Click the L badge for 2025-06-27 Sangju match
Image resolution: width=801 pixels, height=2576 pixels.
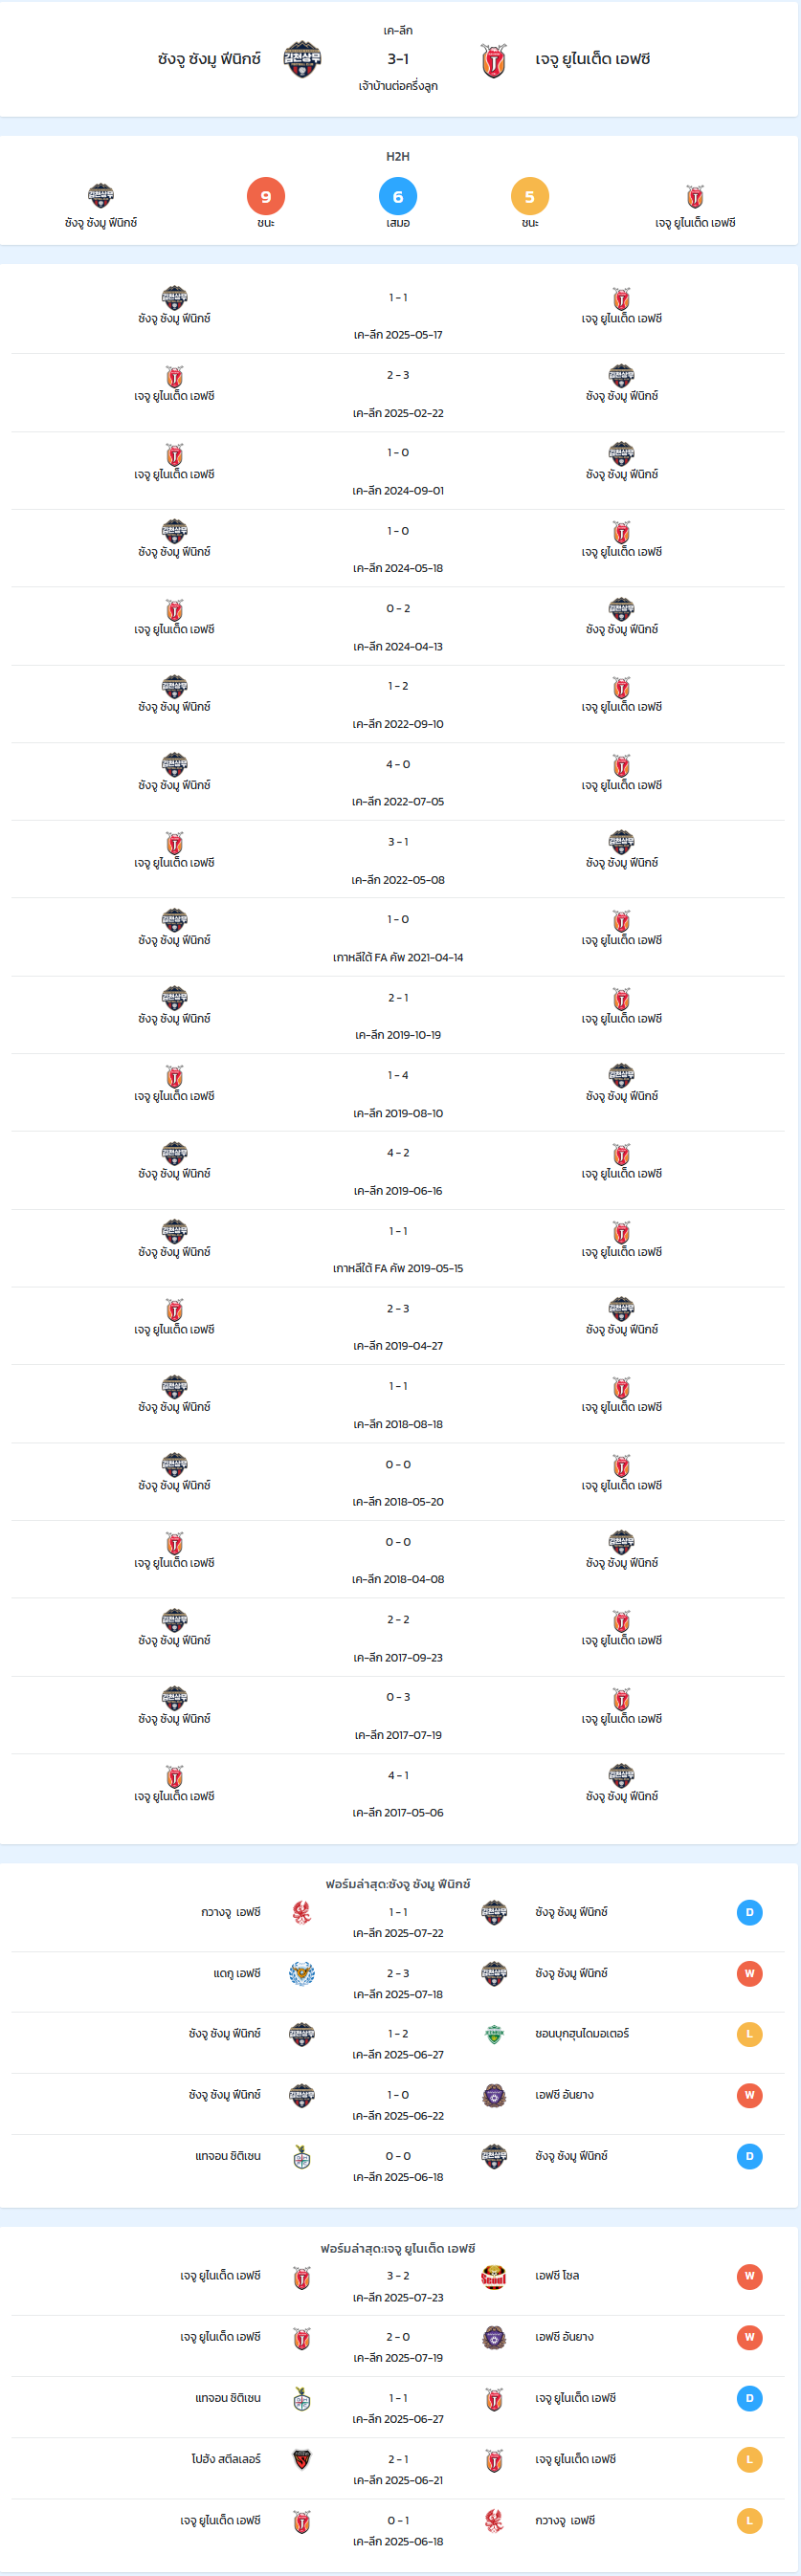click(750, 2035)
